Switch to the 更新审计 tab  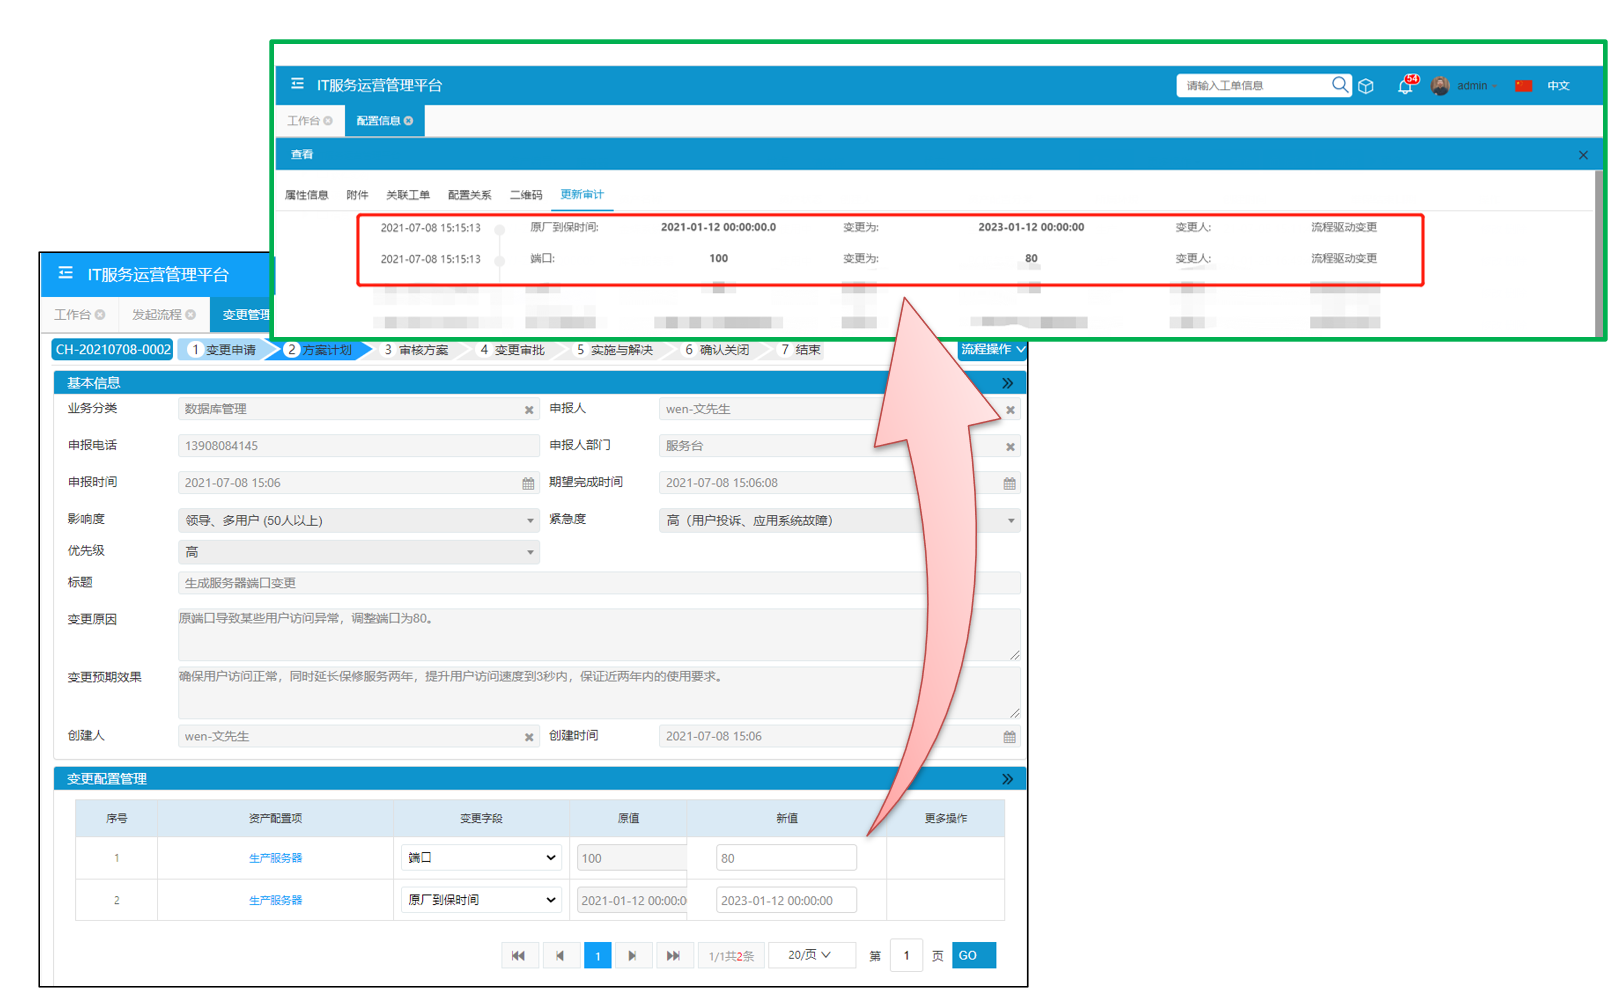tap(581, 195)
